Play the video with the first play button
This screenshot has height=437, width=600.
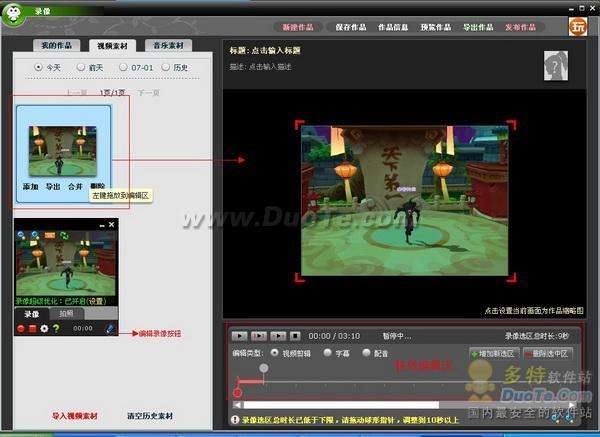tap(240, 336)
